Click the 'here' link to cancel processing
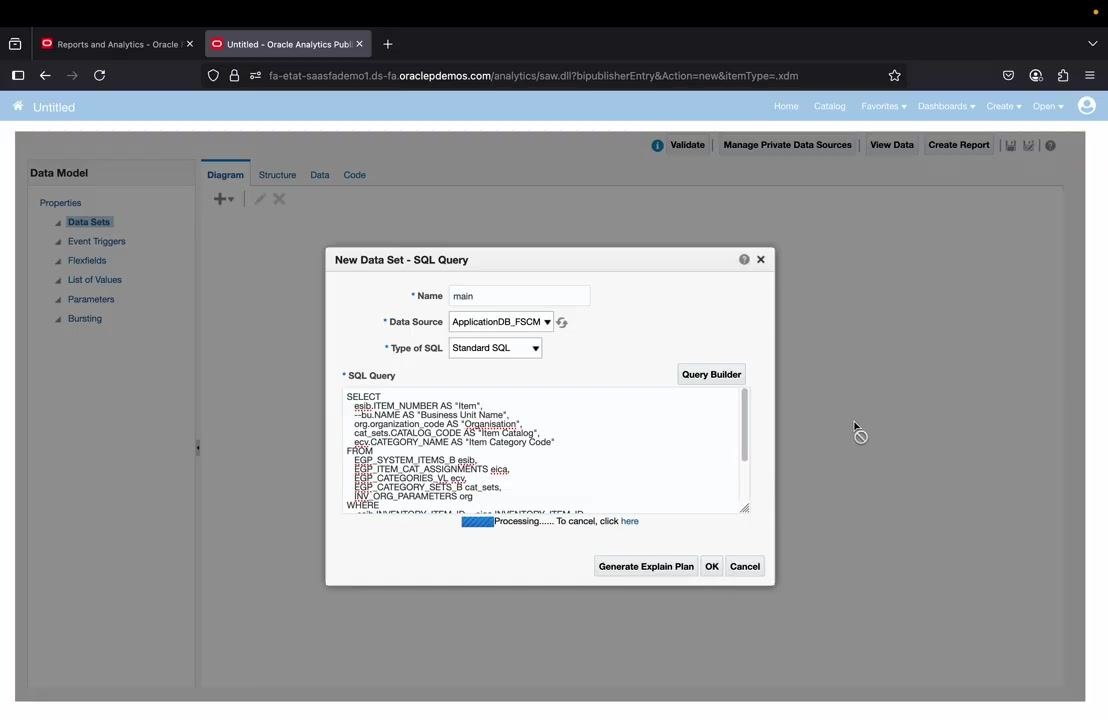The image size is (1108, 720). click(630, 521)
